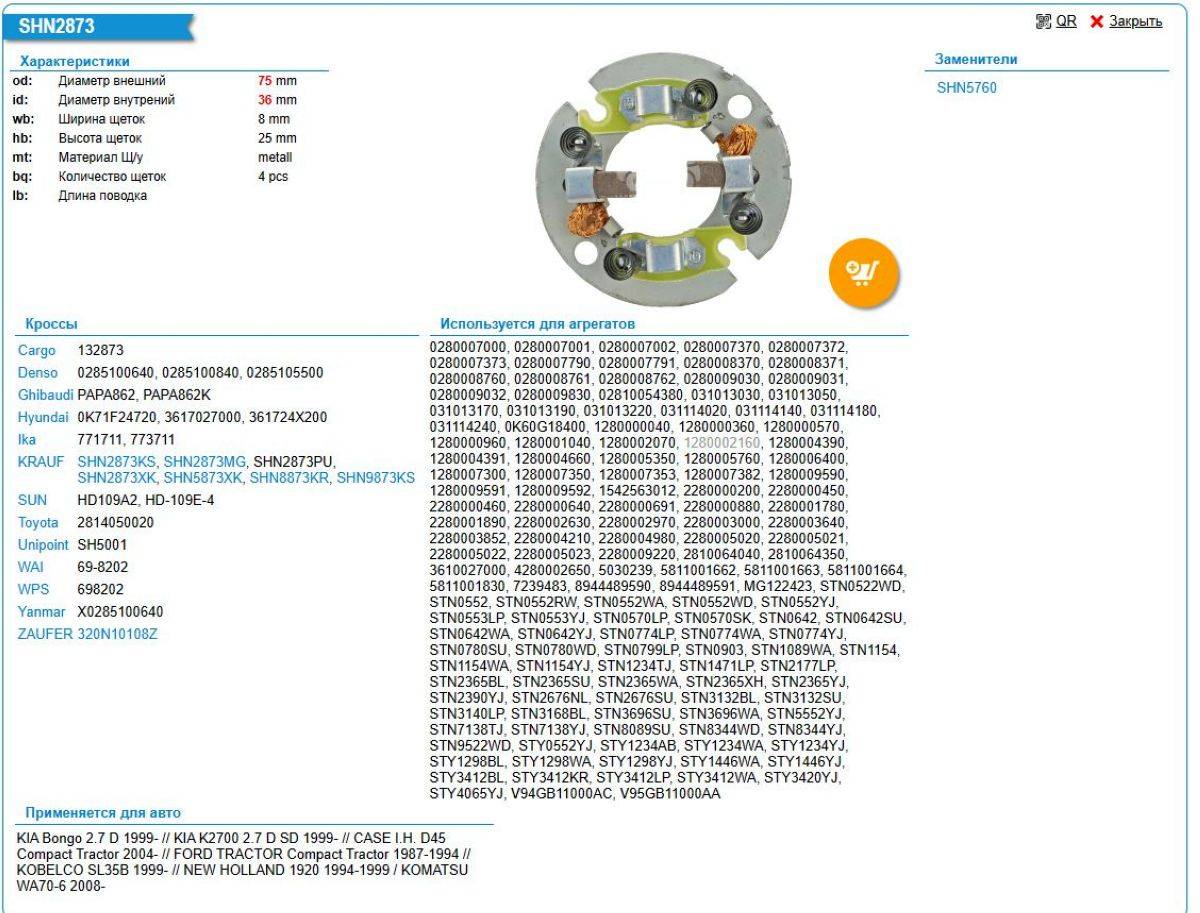Open the WAI brand link
This screenshot has width=1200, height=913.
coord(31,567)
